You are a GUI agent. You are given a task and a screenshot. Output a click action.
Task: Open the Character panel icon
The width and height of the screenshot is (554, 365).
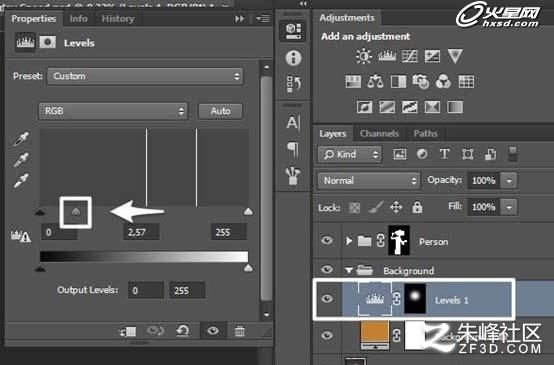click(x=293, y=123)
